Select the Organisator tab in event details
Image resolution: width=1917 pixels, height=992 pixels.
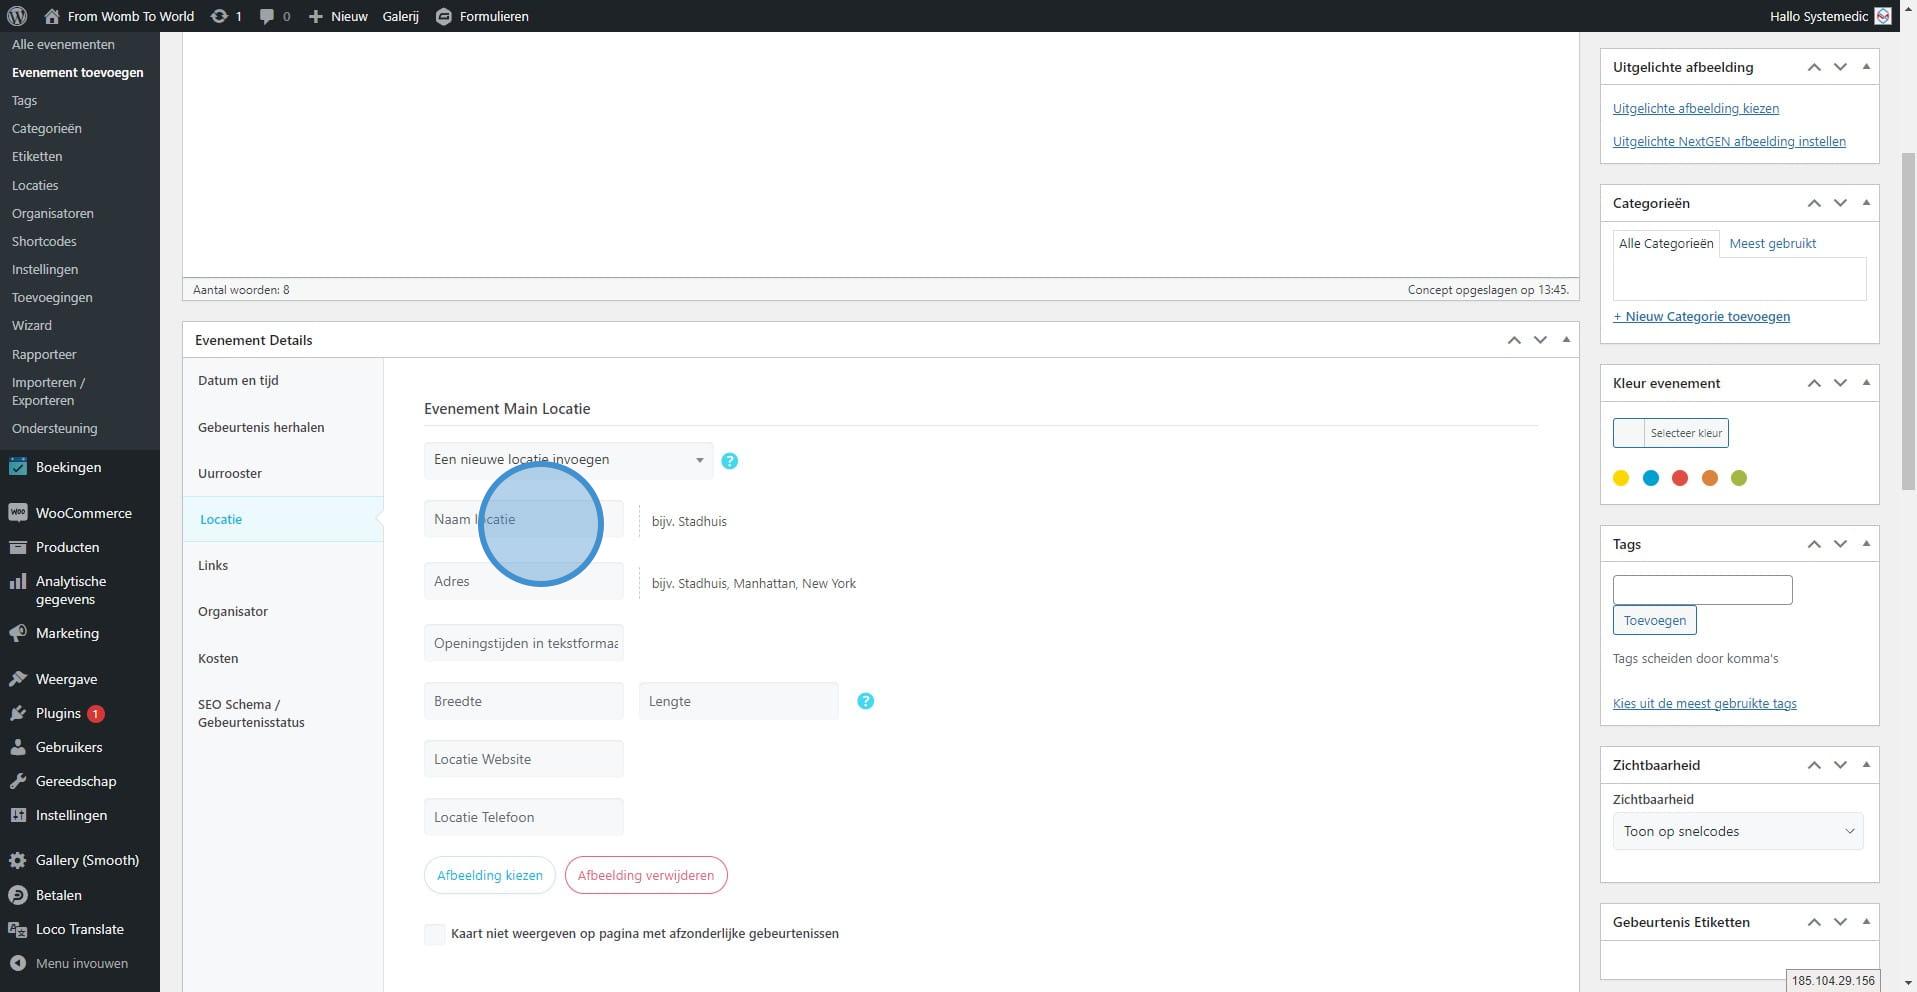[233, 611]
